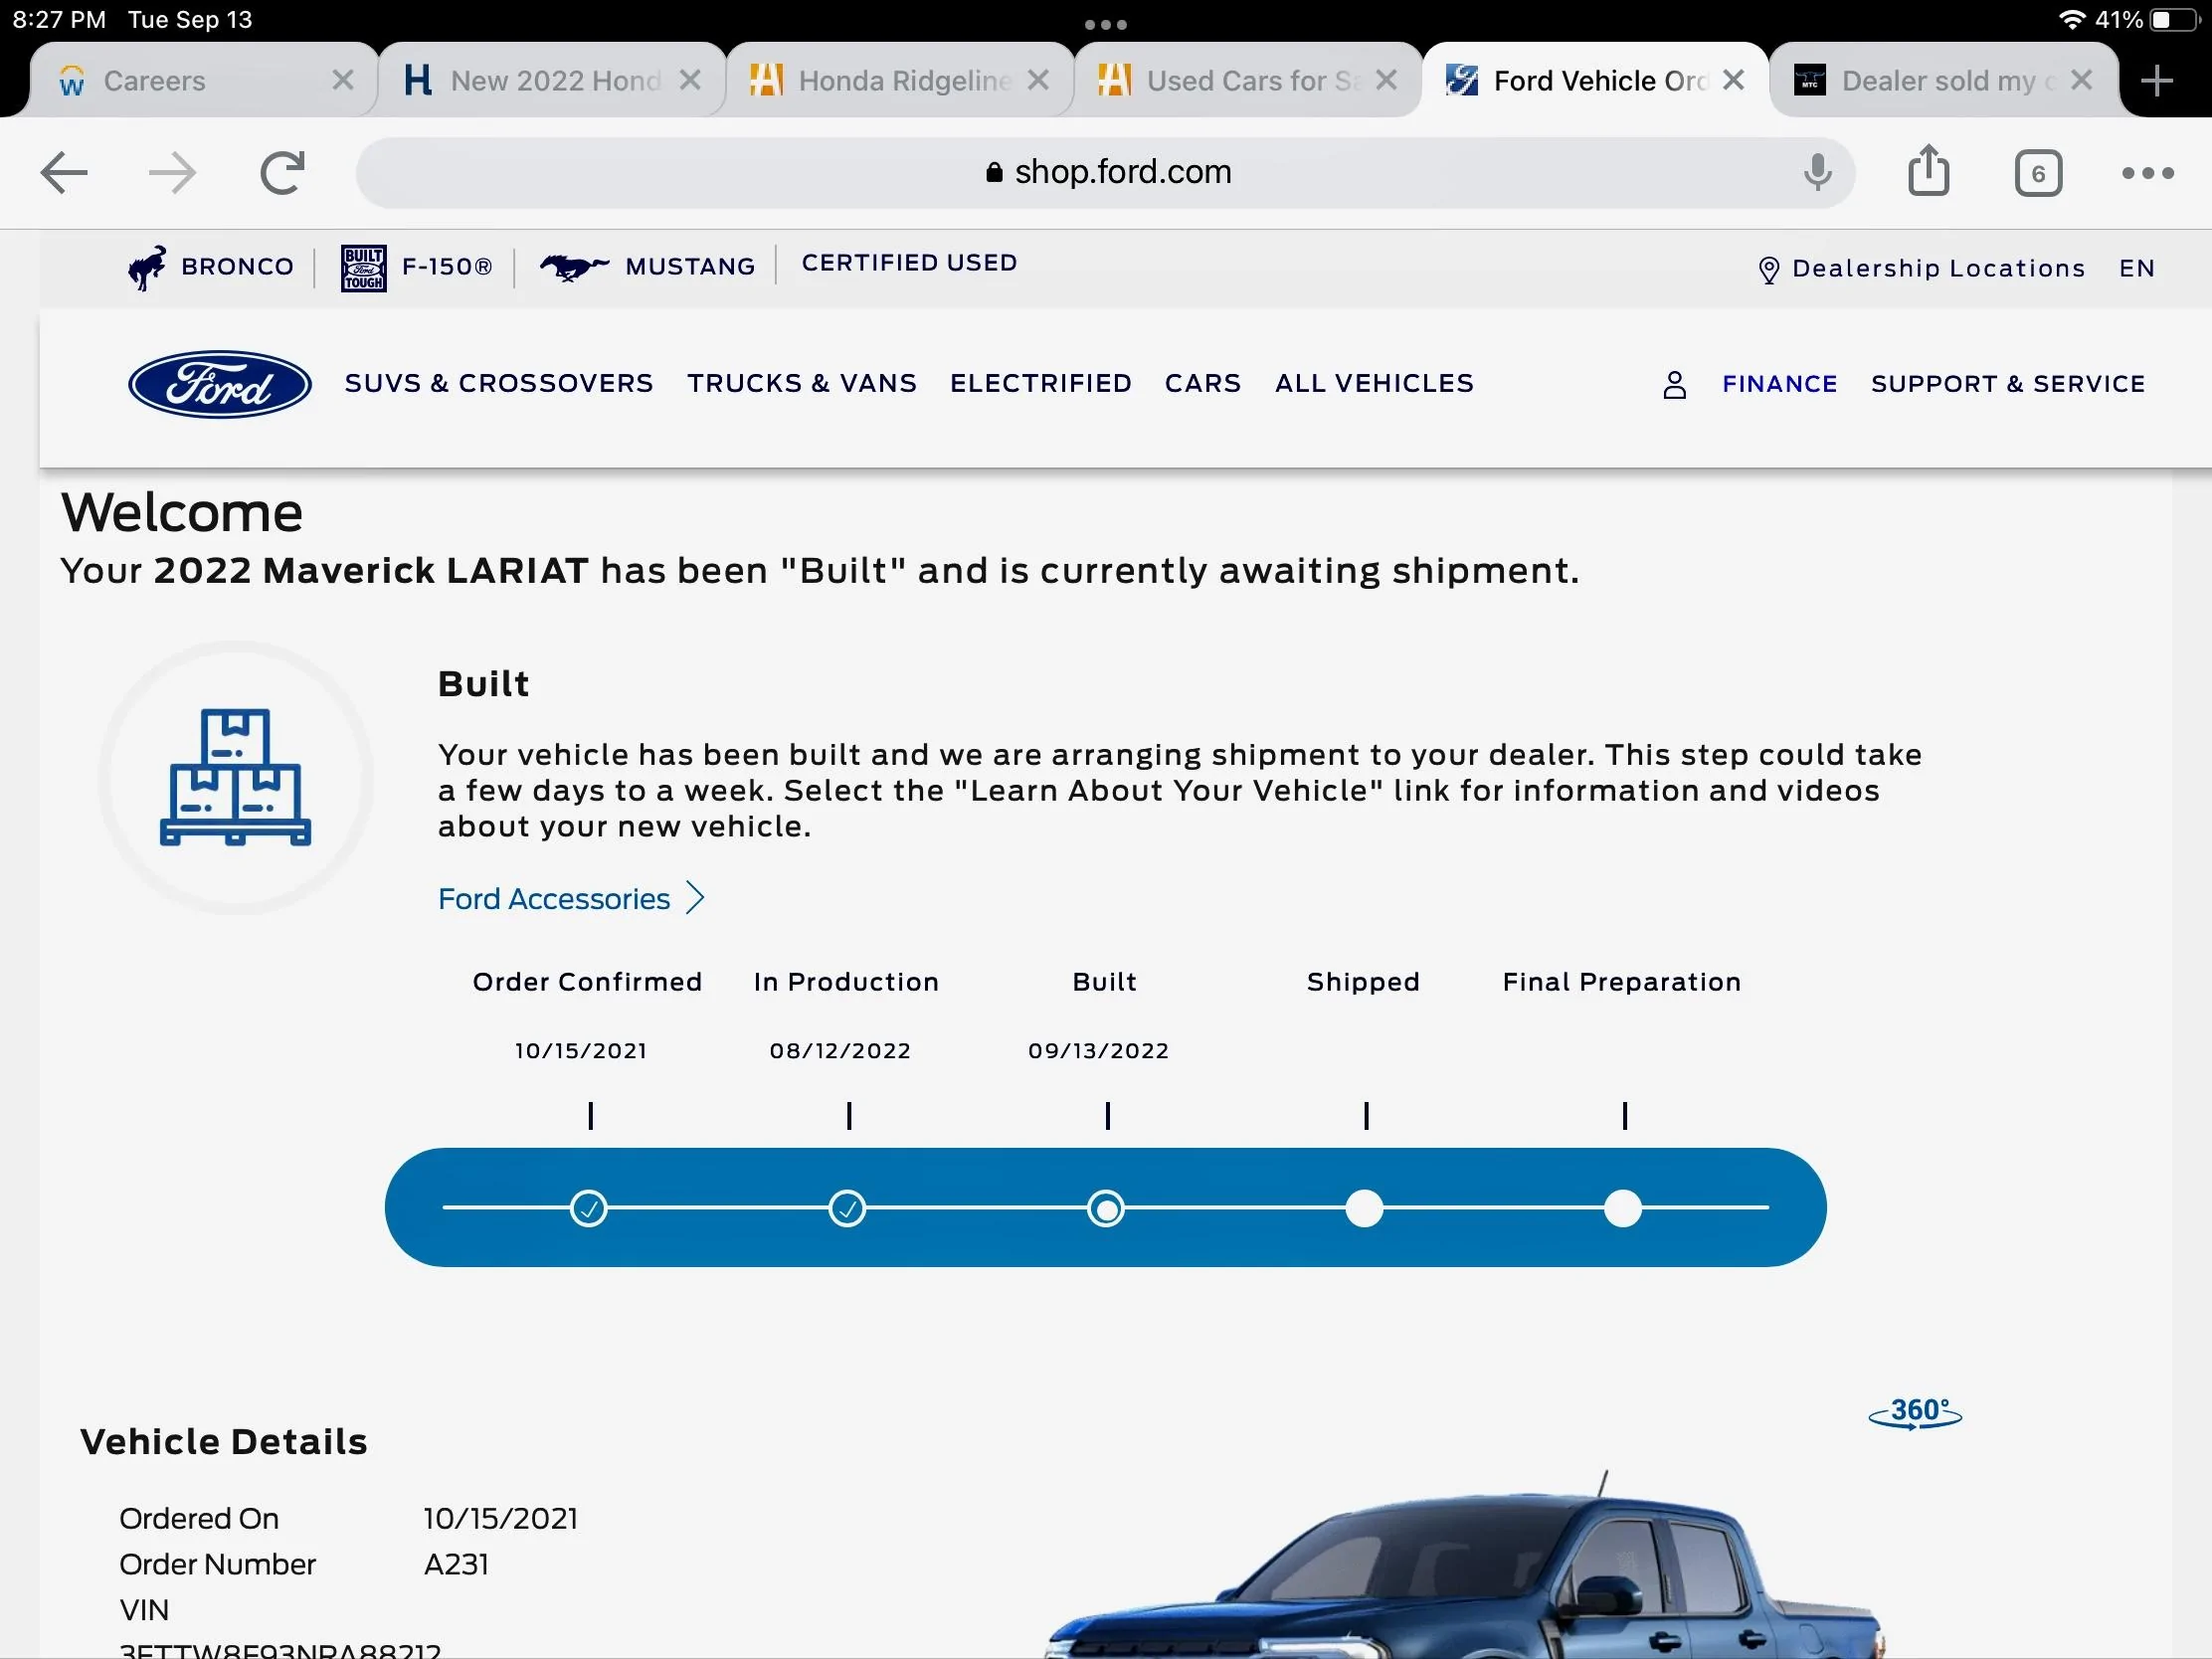
Task: Check the battery indicator
Action: pos(2174,20)
